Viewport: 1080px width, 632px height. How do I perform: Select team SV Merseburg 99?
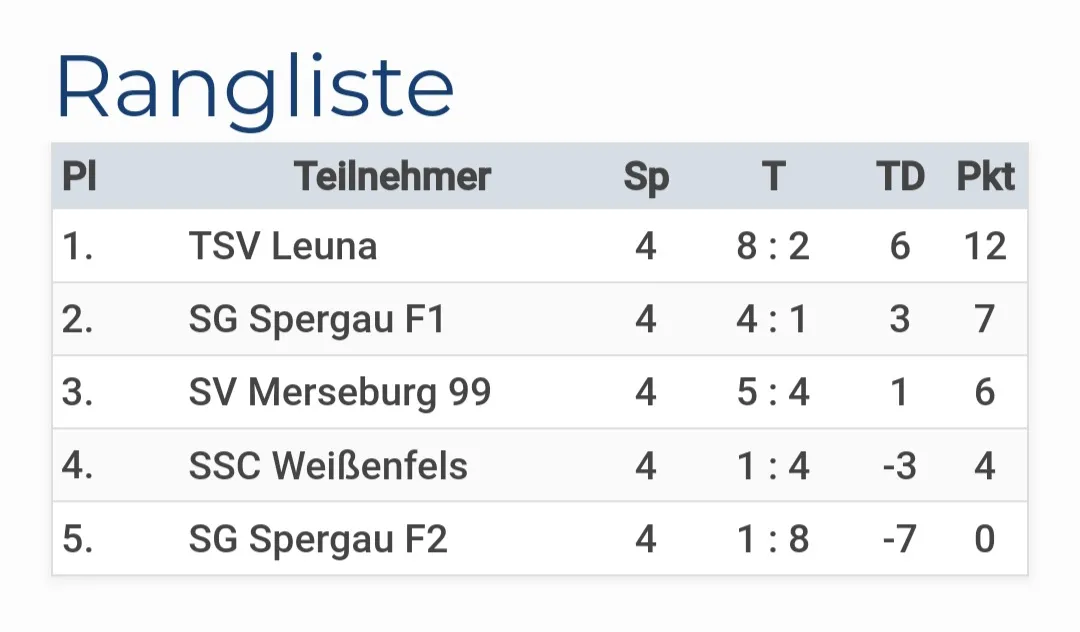(x=340, y=393)
